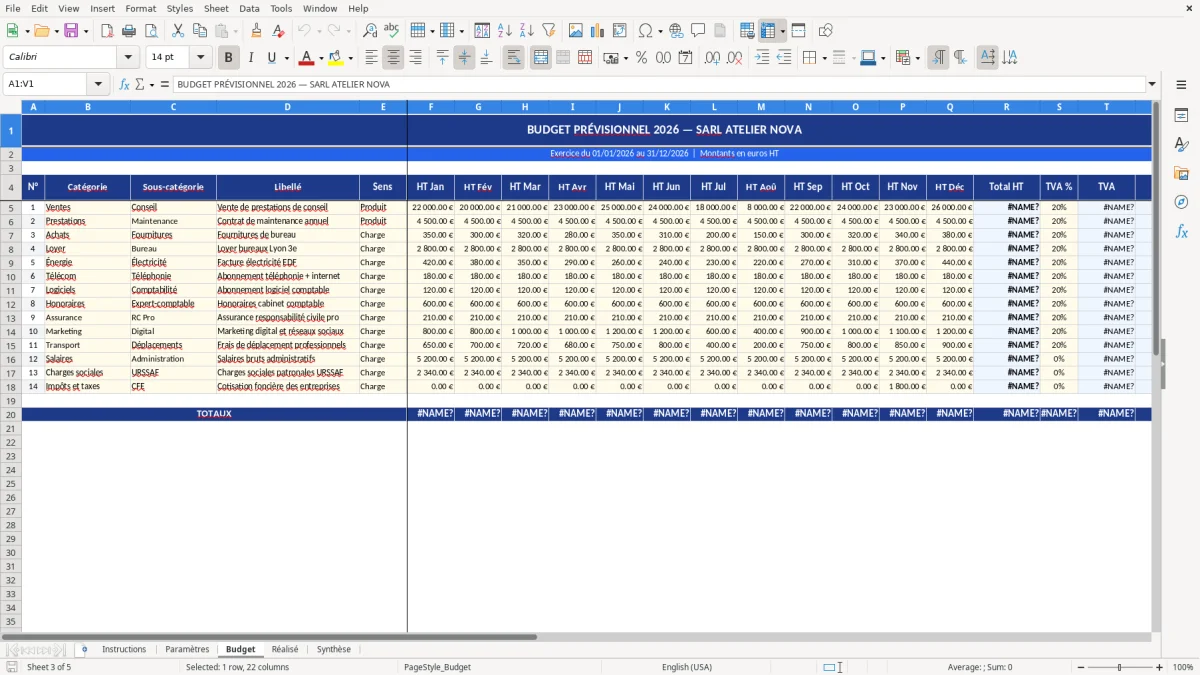
Task: Switch to the Instructions sheet tab
Action: pyautogui.click(x=124, y=649)
